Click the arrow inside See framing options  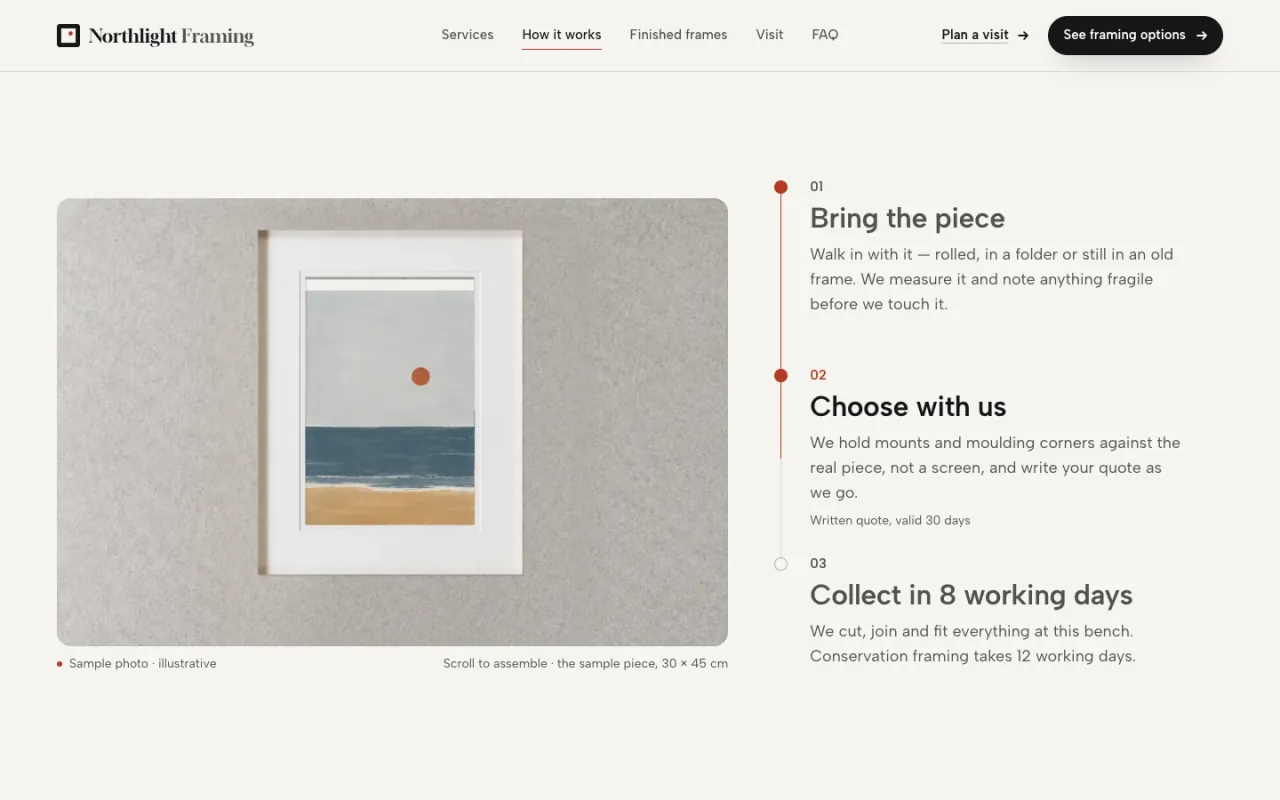(1202, 35)
